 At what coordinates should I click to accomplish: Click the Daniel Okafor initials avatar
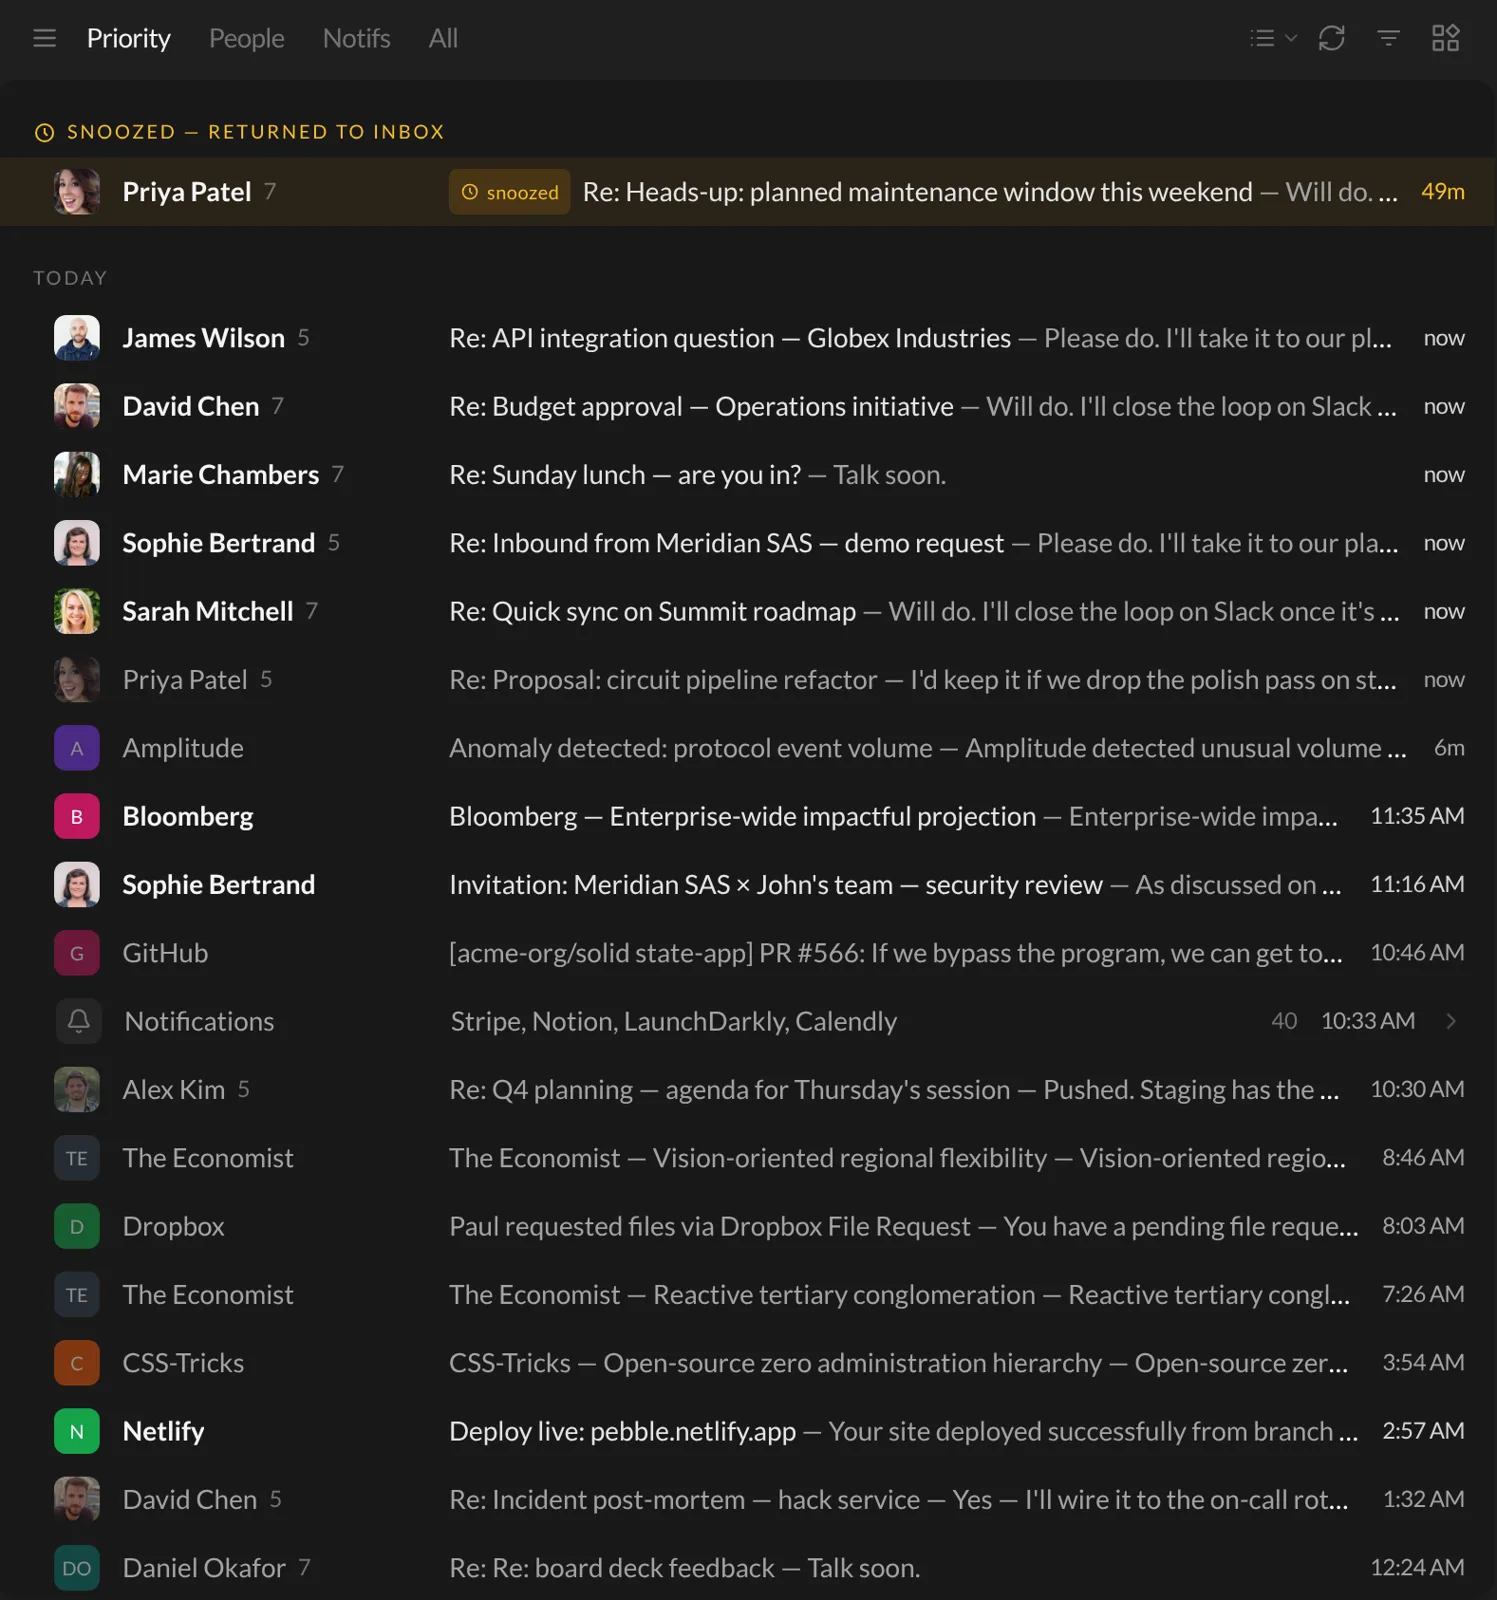[x=77, y=1568]
